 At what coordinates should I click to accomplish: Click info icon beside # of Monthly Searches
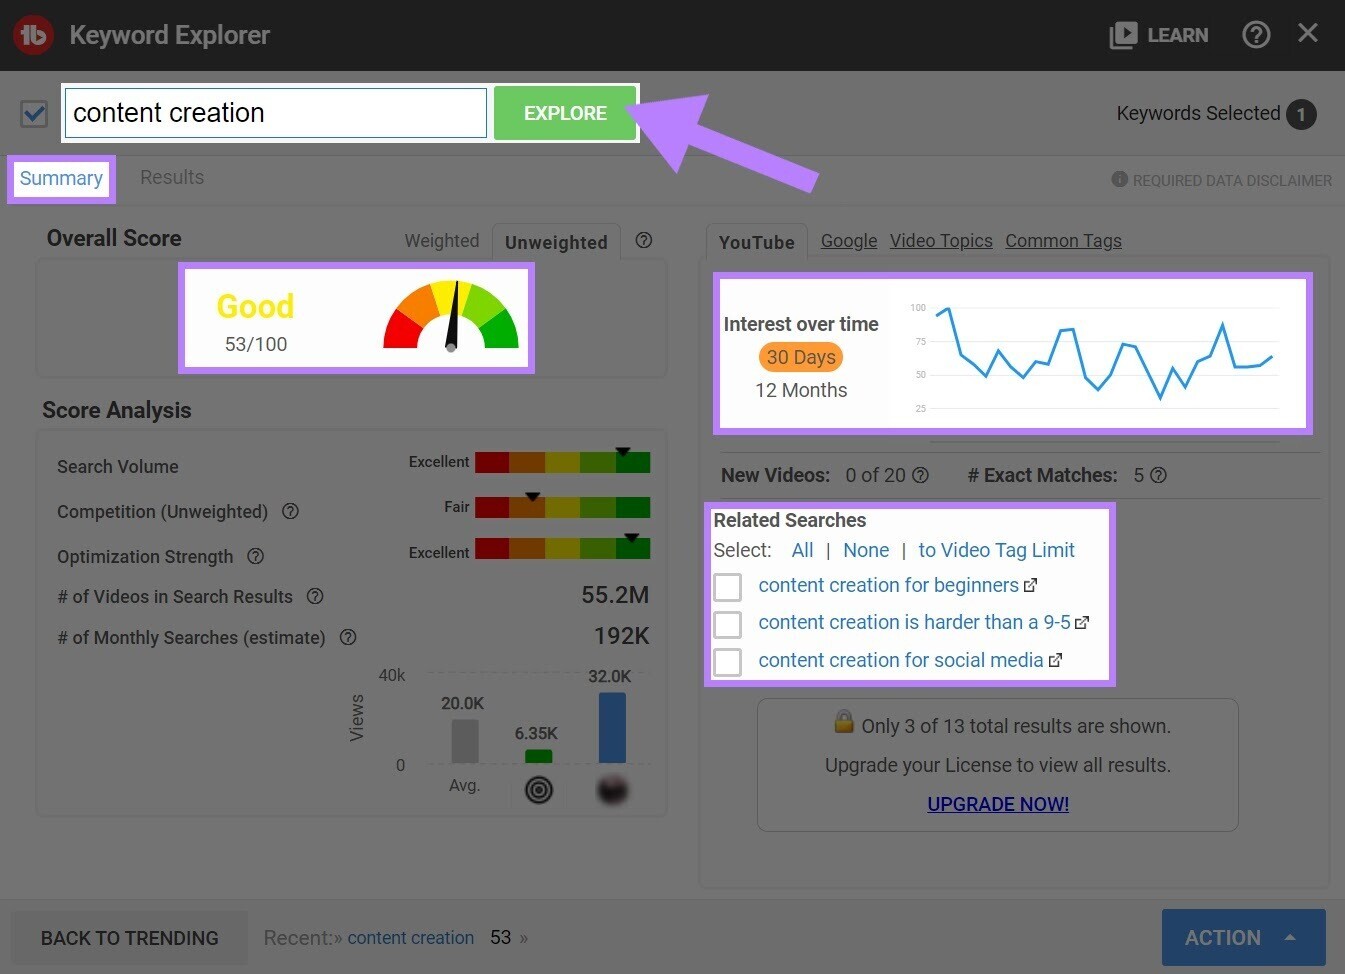click(348, 637)
